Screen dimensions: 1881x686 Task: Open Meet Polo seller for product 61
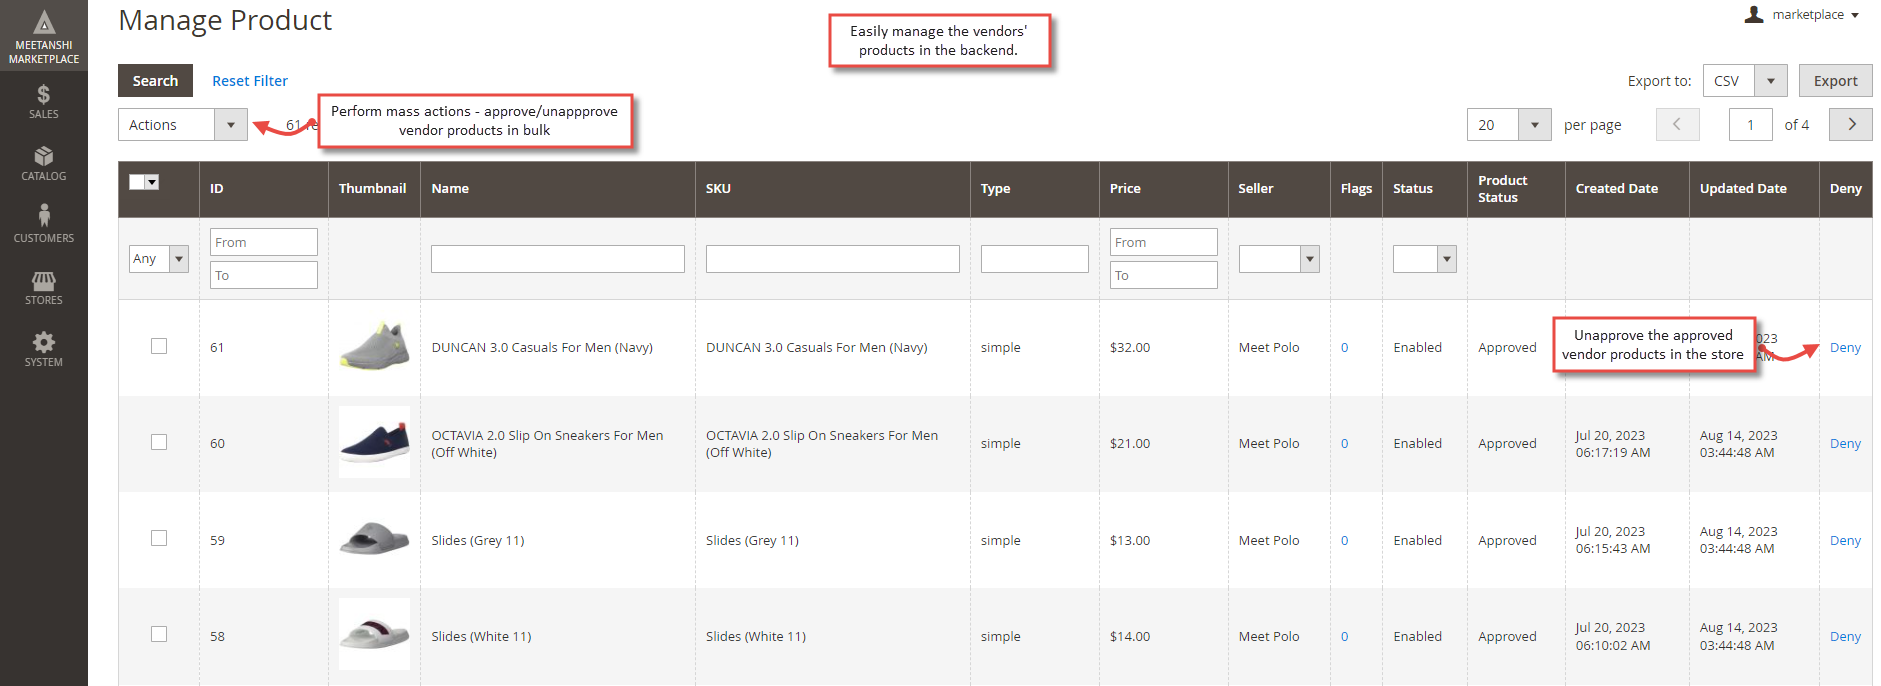pyautogui.click(x=1269, y=348)
